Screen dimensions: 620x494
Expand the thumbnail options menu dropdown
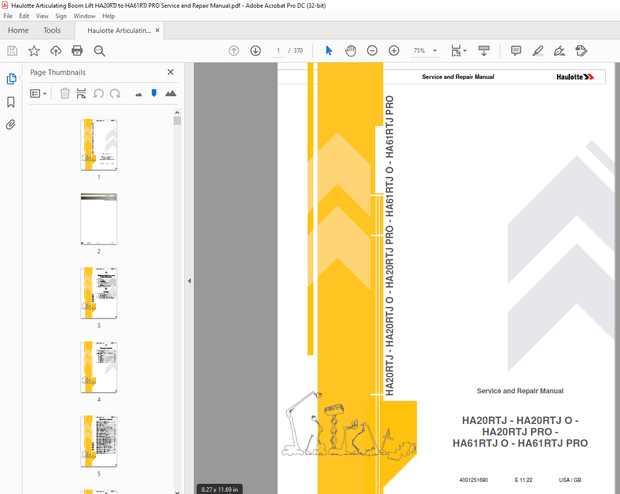[x=38, y=93]
